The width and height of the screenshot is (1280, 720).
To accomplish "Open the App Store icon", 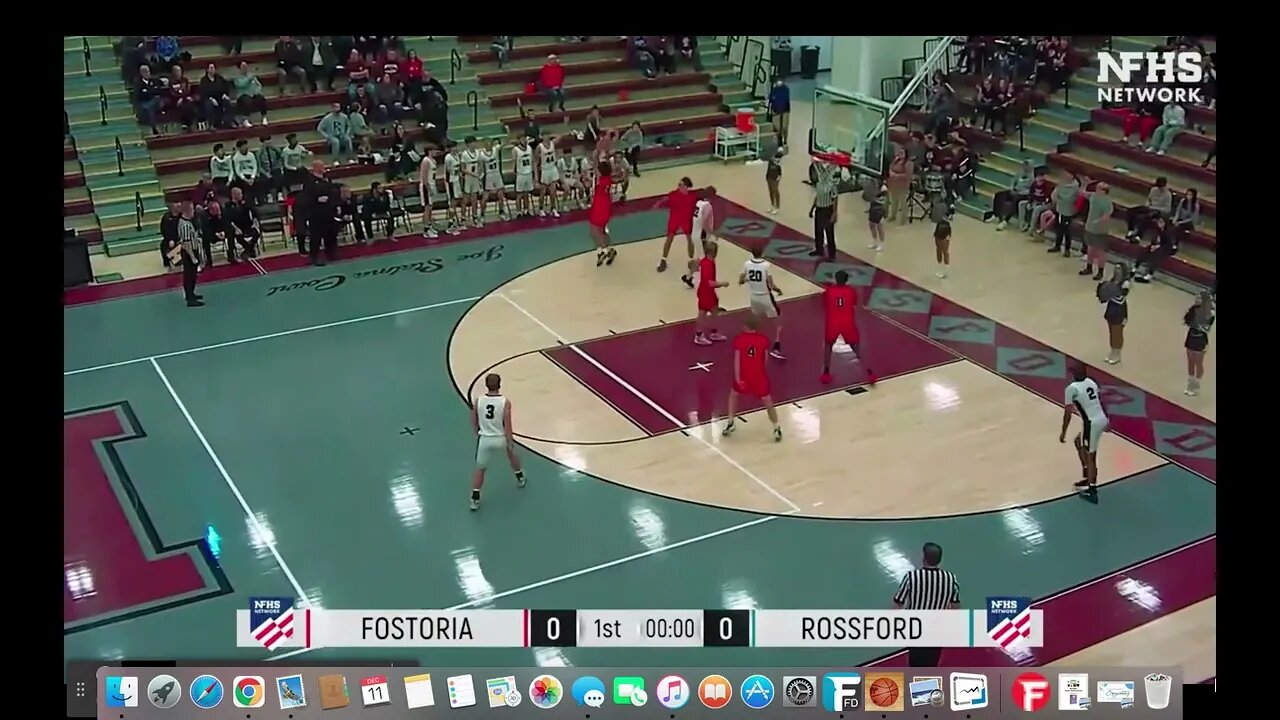I will point(757,691).
